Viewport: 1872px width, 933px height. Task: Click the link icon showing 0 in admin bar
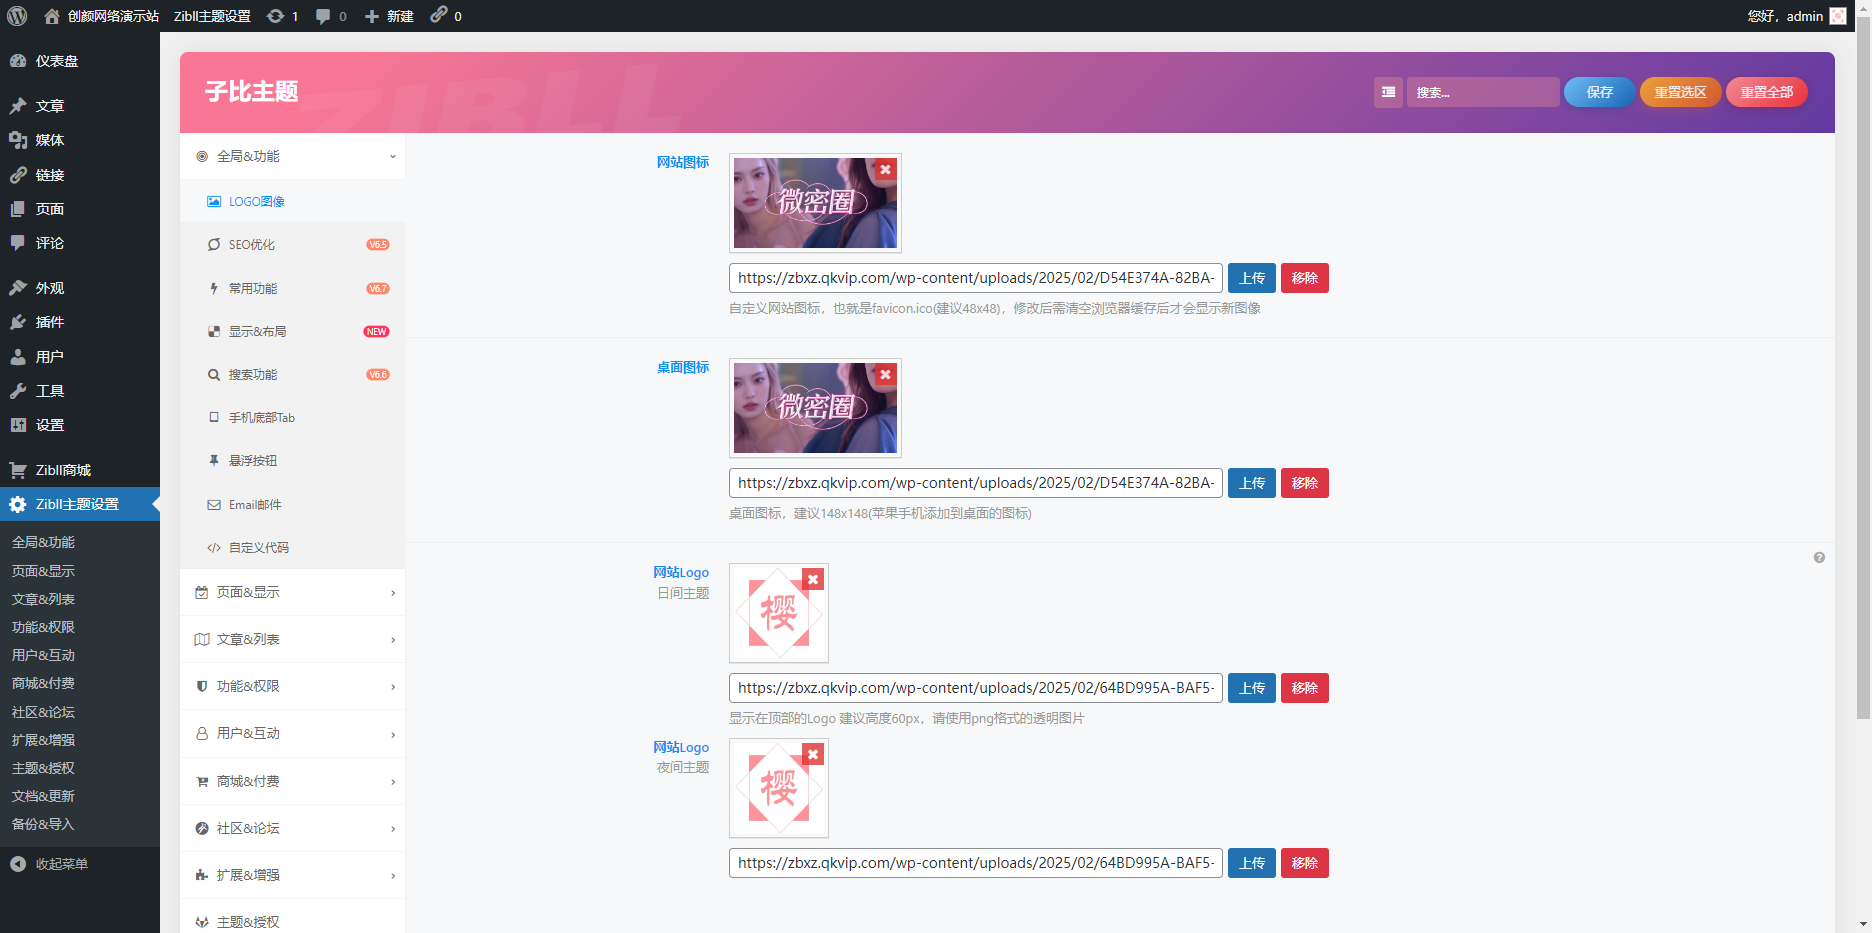click(446, 16)
